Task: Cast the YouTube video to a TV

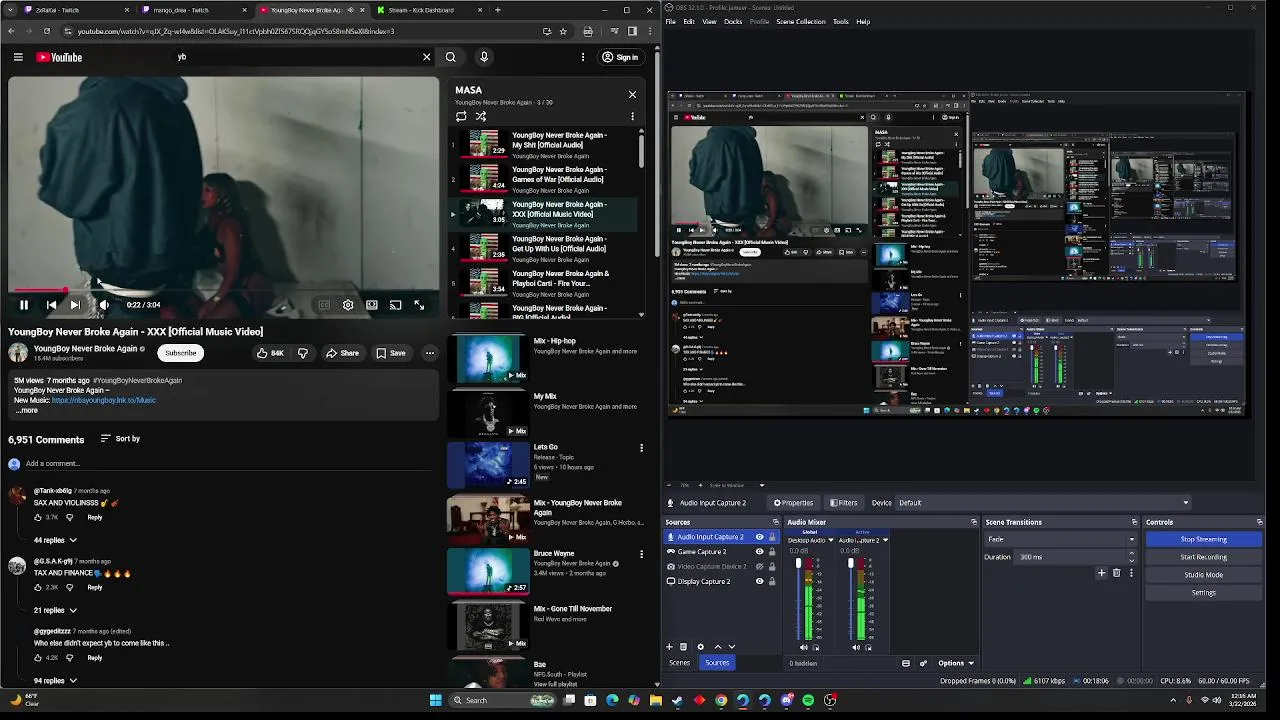Action: (x=396, y=305)
